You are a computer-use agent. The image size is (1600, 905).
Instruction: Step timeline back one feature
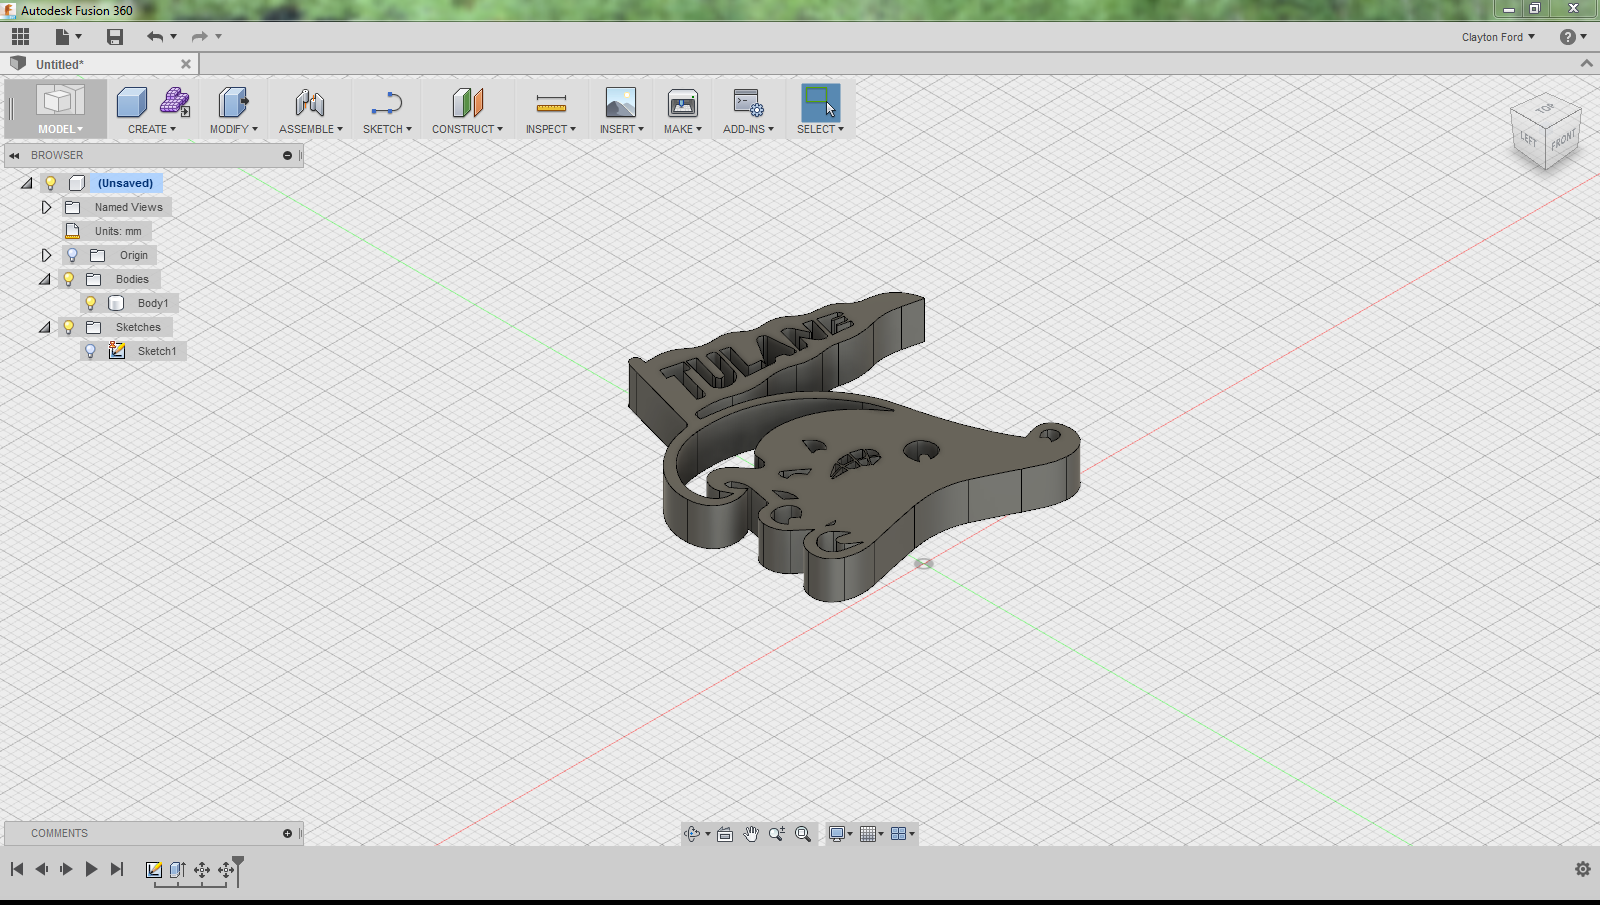click(x=42, y=869)
